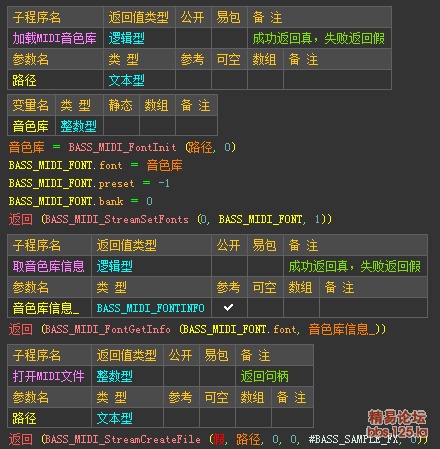Click the BASS_MIDI_FONTINFO type cell
Image resolution: width=440 pixels, height=449 pixels.
point(151,308)
